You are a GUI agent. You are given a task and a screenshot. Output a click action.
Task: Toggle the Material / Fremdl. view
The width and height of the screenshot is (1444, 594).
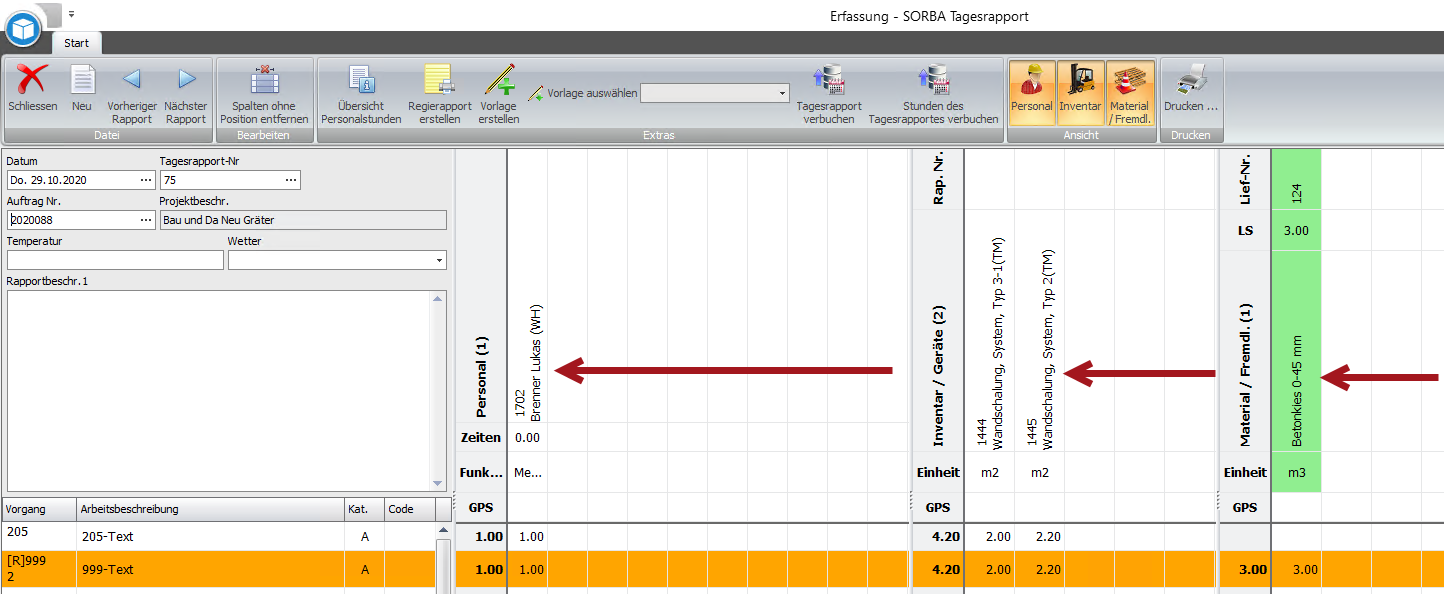1130,92
